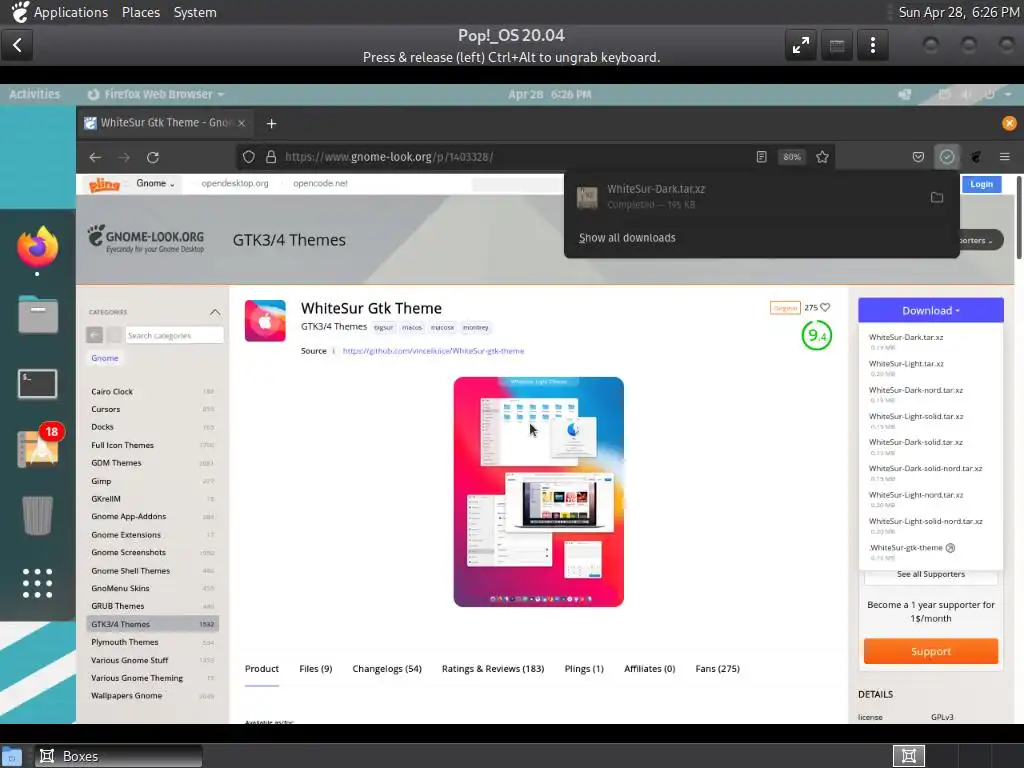
Task: Open opendesktop.org link
Action: pyautogui.click(x=235, y=184)
